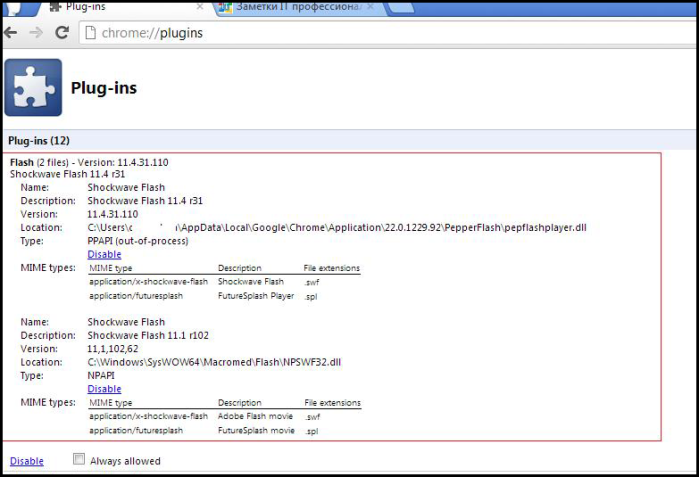The image size is (699, 477).
Task: Switch to the Заметки ИТ профессионала tab
Action: [297, 8]
